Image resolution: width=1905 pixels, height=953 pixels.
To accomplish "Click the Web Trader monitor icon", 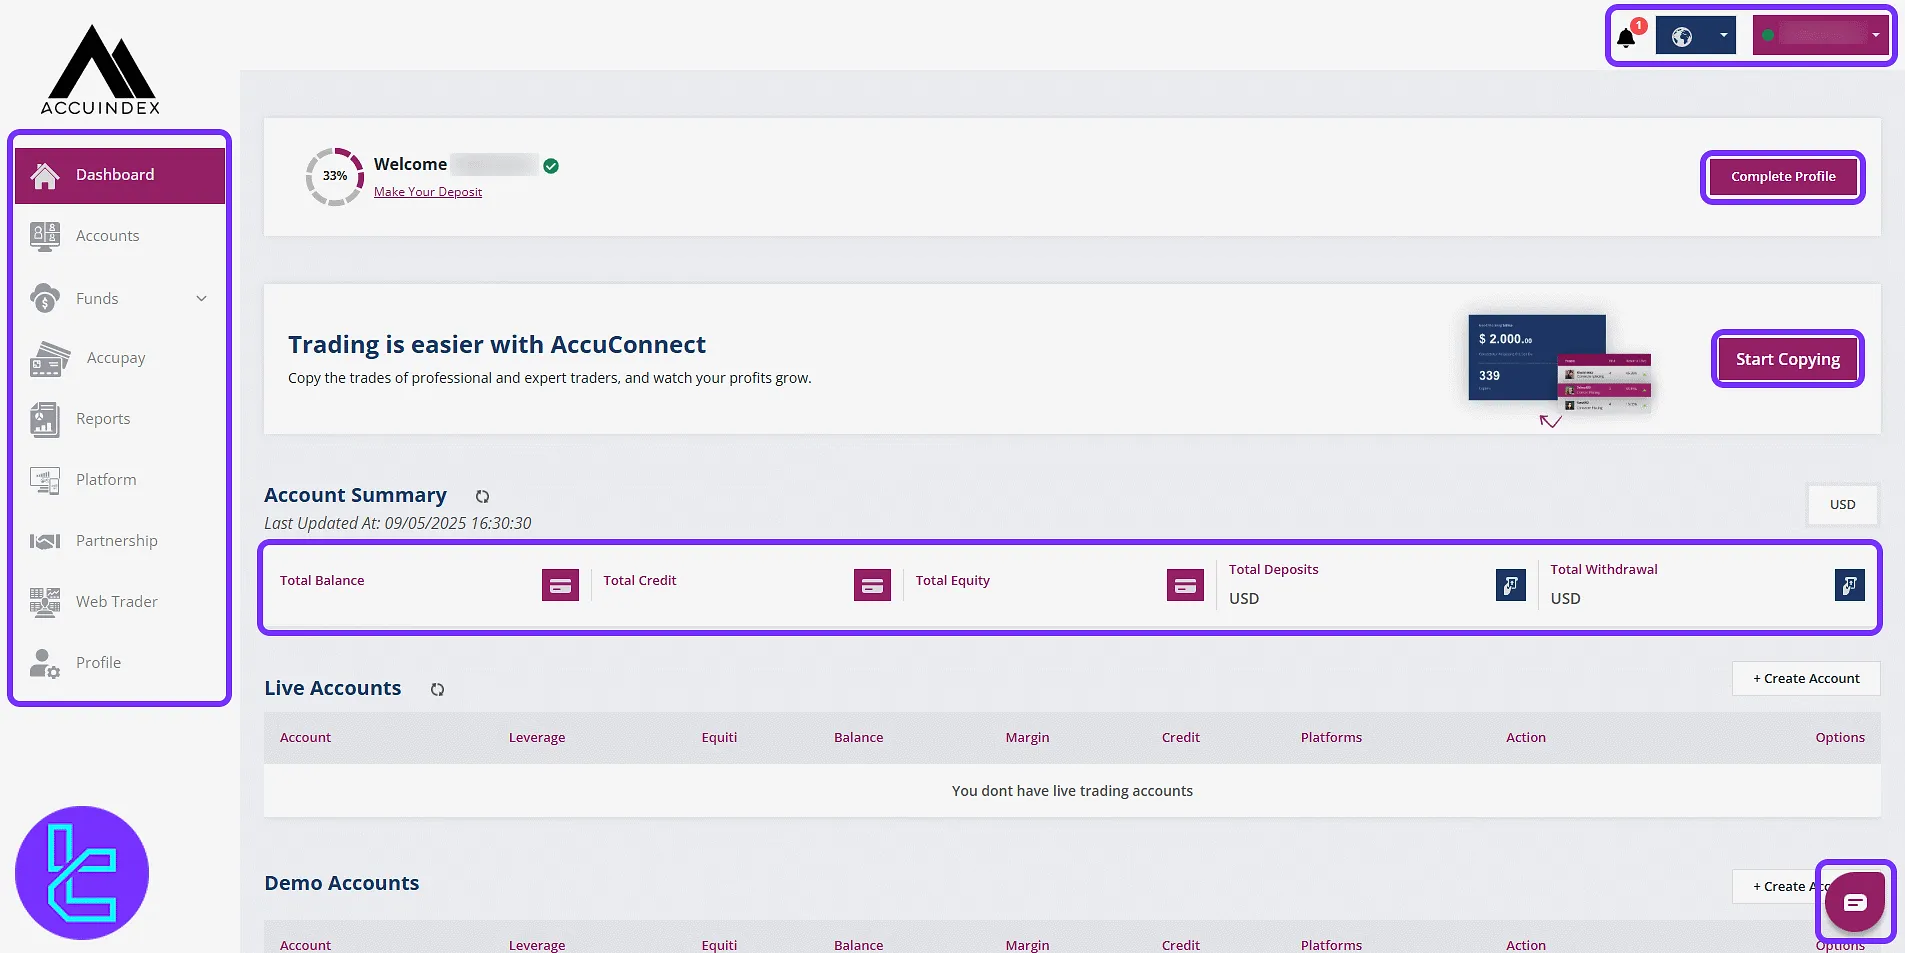I will pyautogui.click(x=45, y=602).
